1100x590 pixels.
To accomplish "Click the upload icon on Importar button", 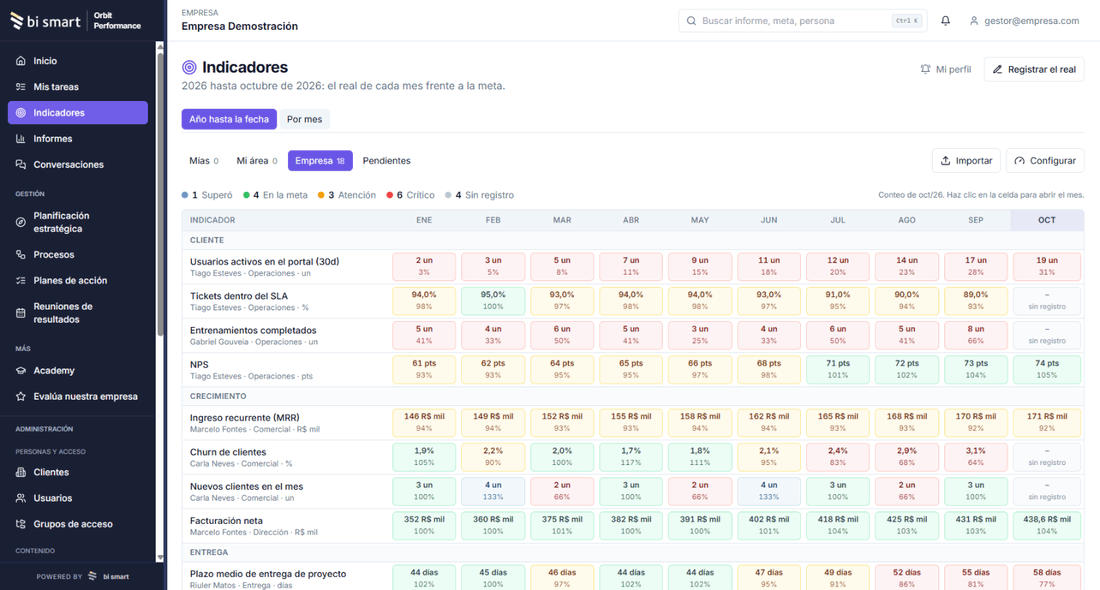I will 946,161.
